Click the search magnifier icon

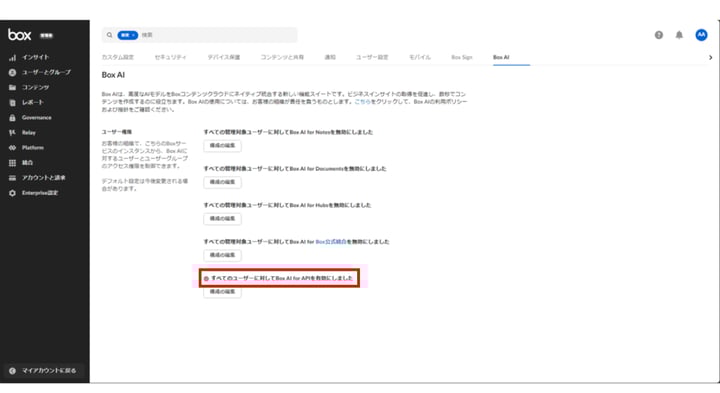coord(109,35)
